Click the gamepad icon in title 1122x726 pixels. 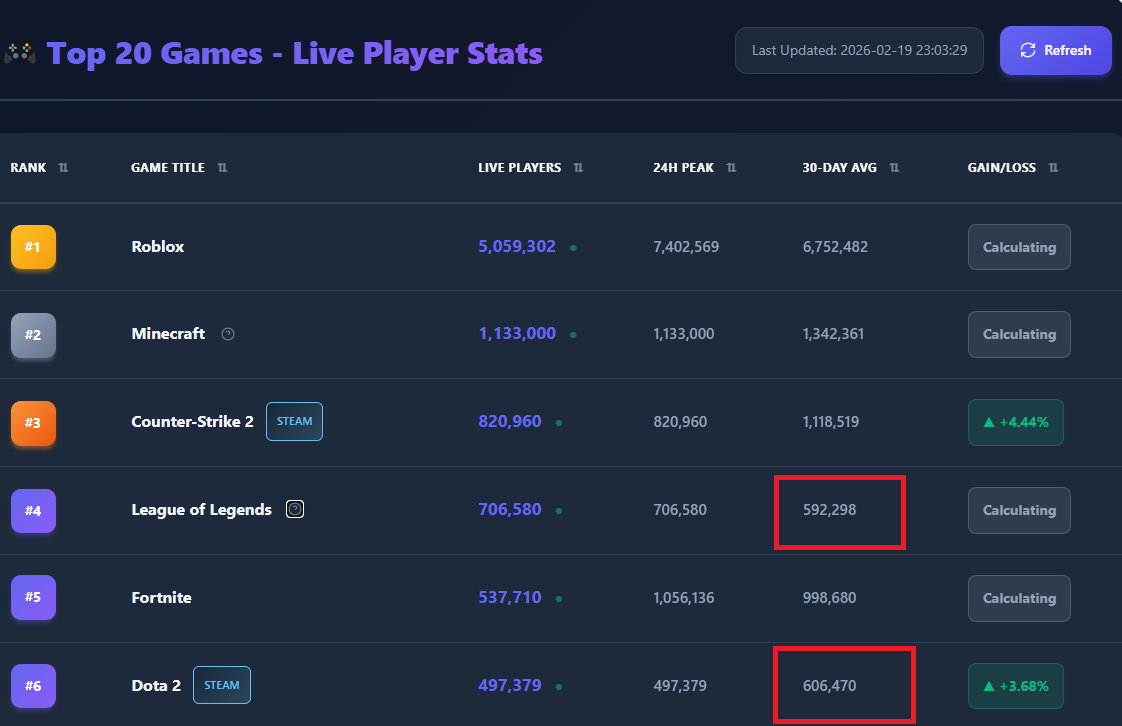20,53
